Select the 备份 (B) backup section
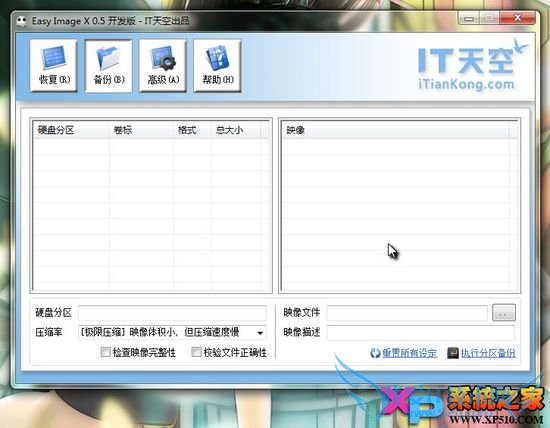 [x=108, y=66]
